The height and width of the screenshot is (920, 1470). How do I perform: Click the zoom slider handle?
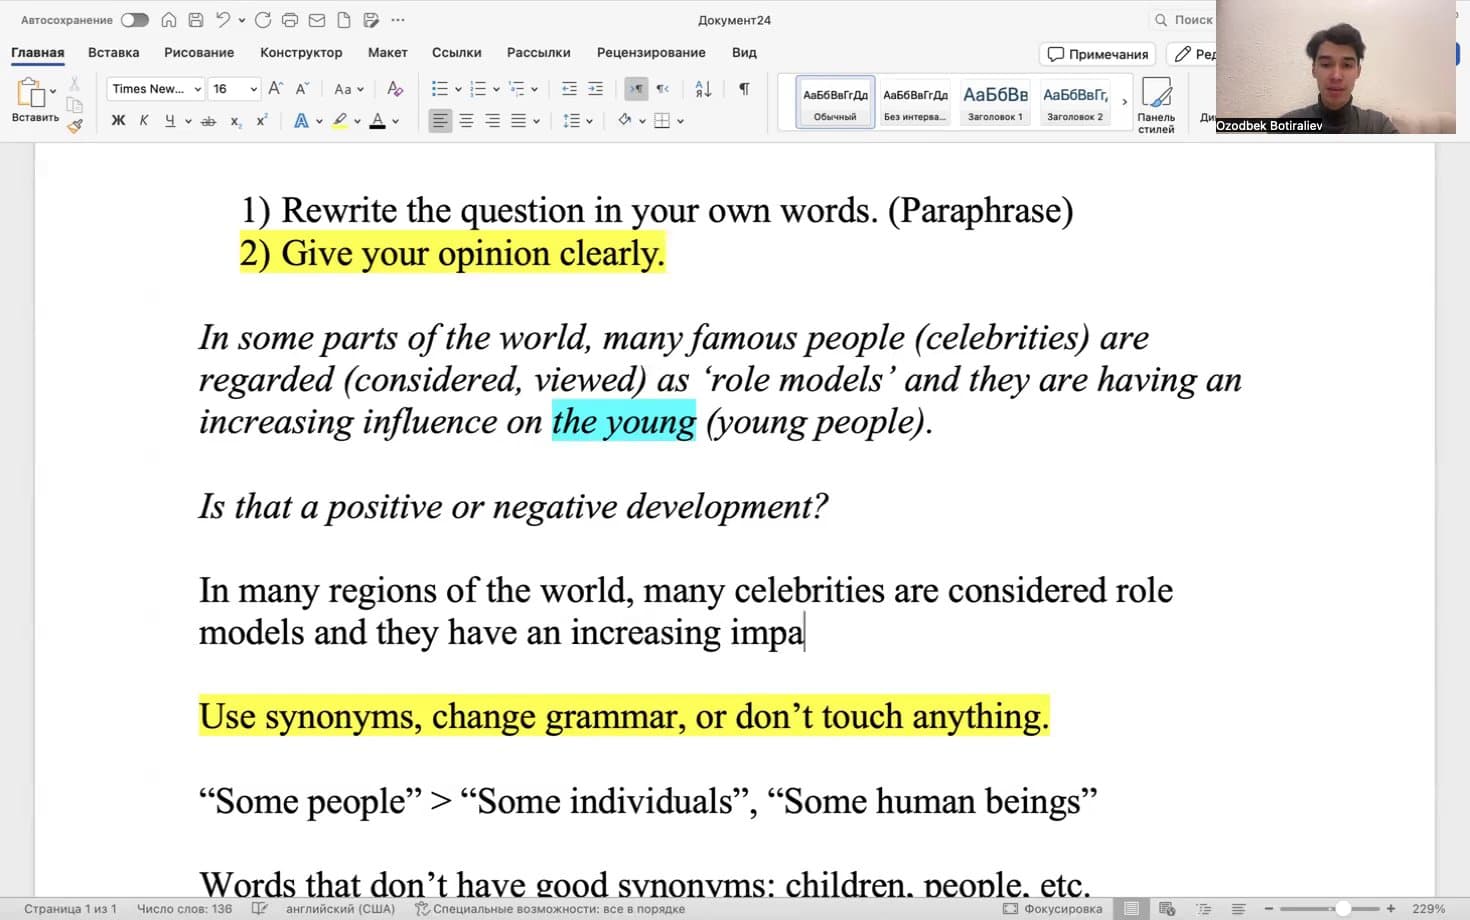tap(1343, 909)
